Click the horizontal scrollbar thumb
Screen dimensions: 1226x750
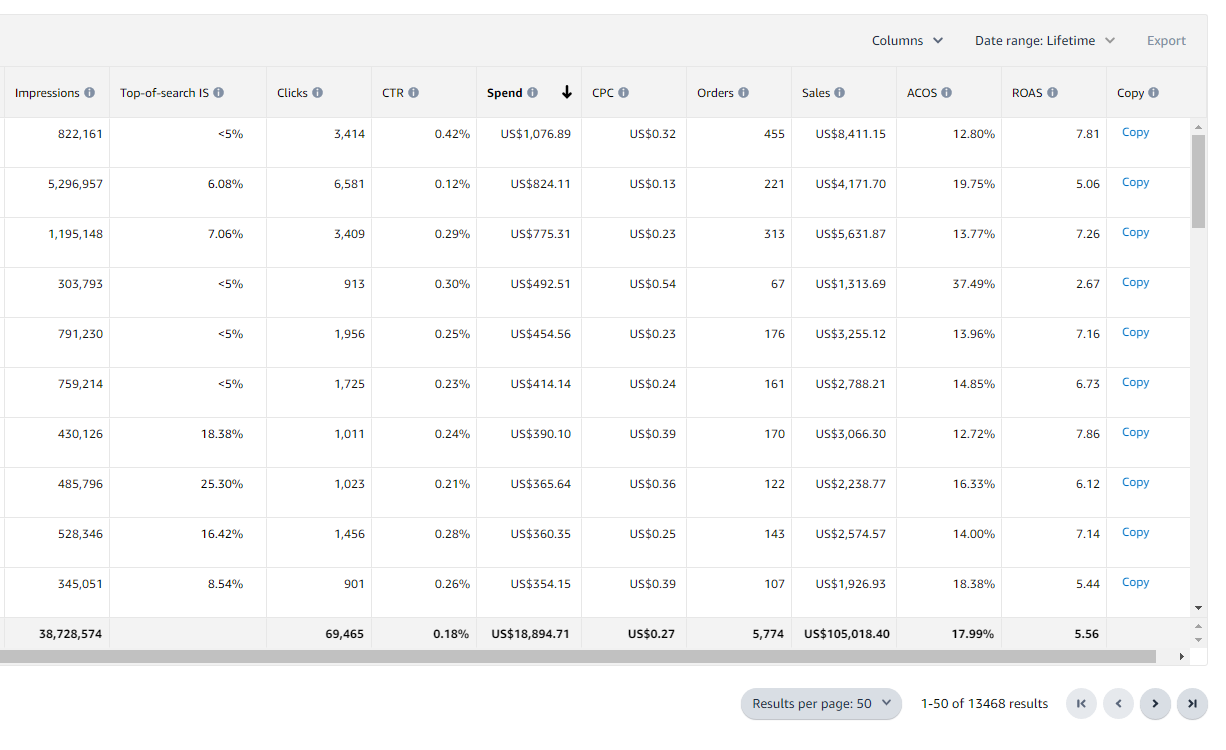(x=578, y=657)
